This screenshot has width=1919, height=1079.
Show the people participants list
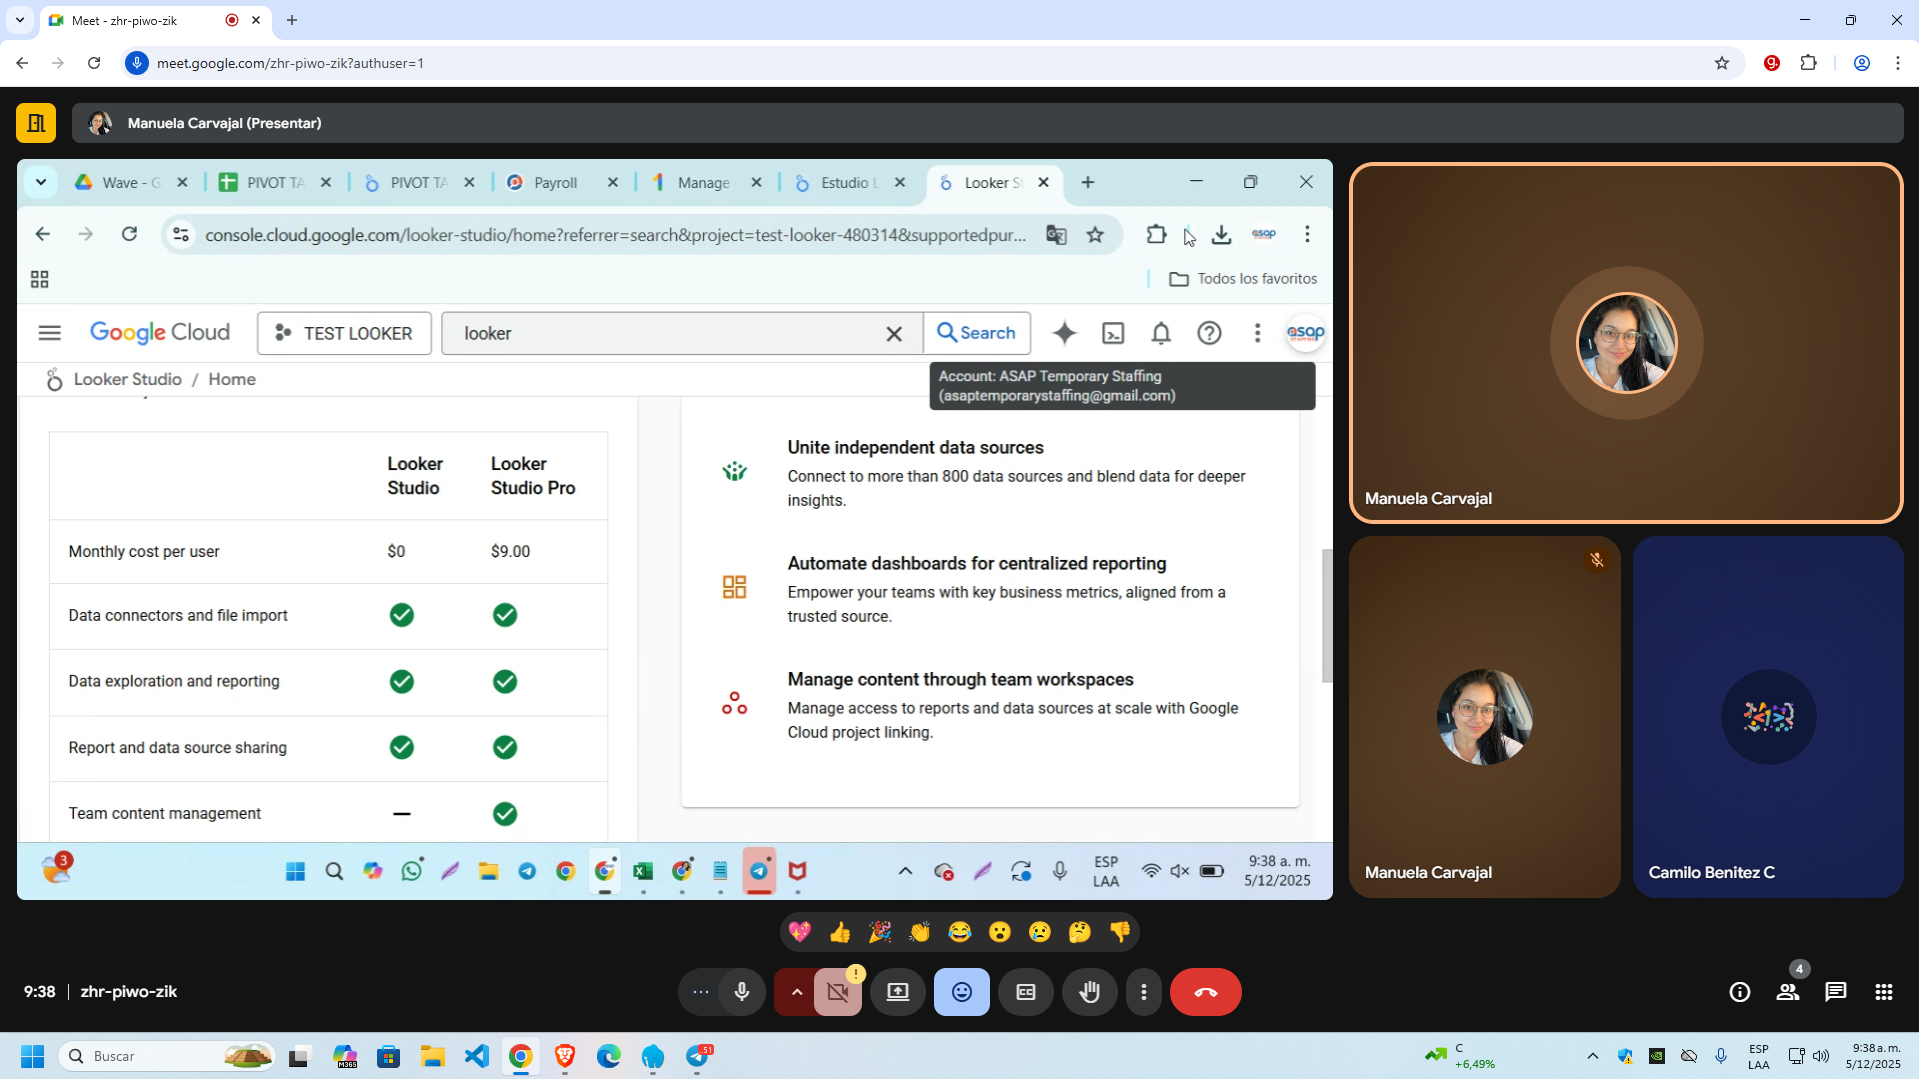pos(1787,992)
